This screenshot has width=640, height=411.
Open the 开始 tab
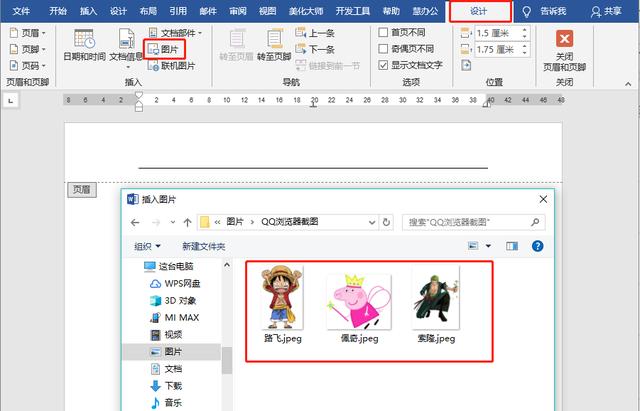[x=58, y=11]
